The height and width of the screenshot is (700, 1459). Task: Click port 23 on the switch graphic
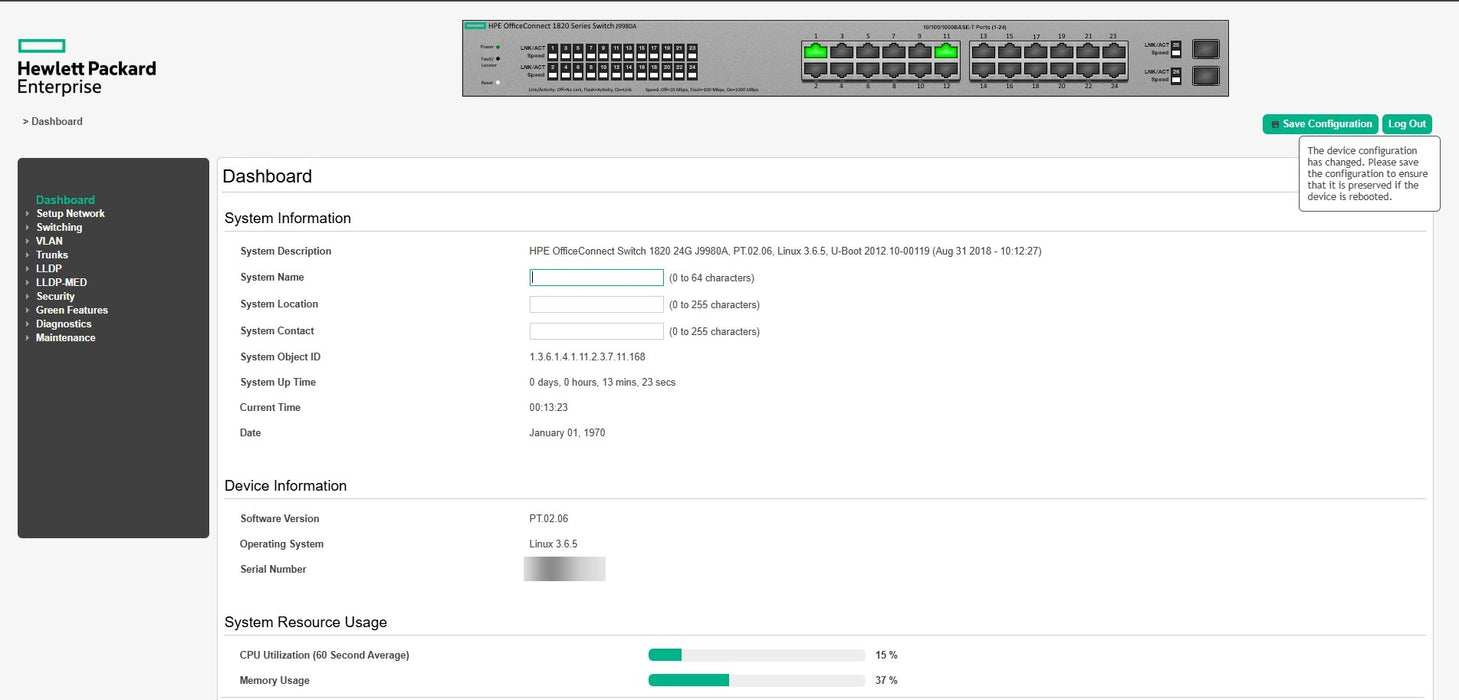coord(1114,51)
